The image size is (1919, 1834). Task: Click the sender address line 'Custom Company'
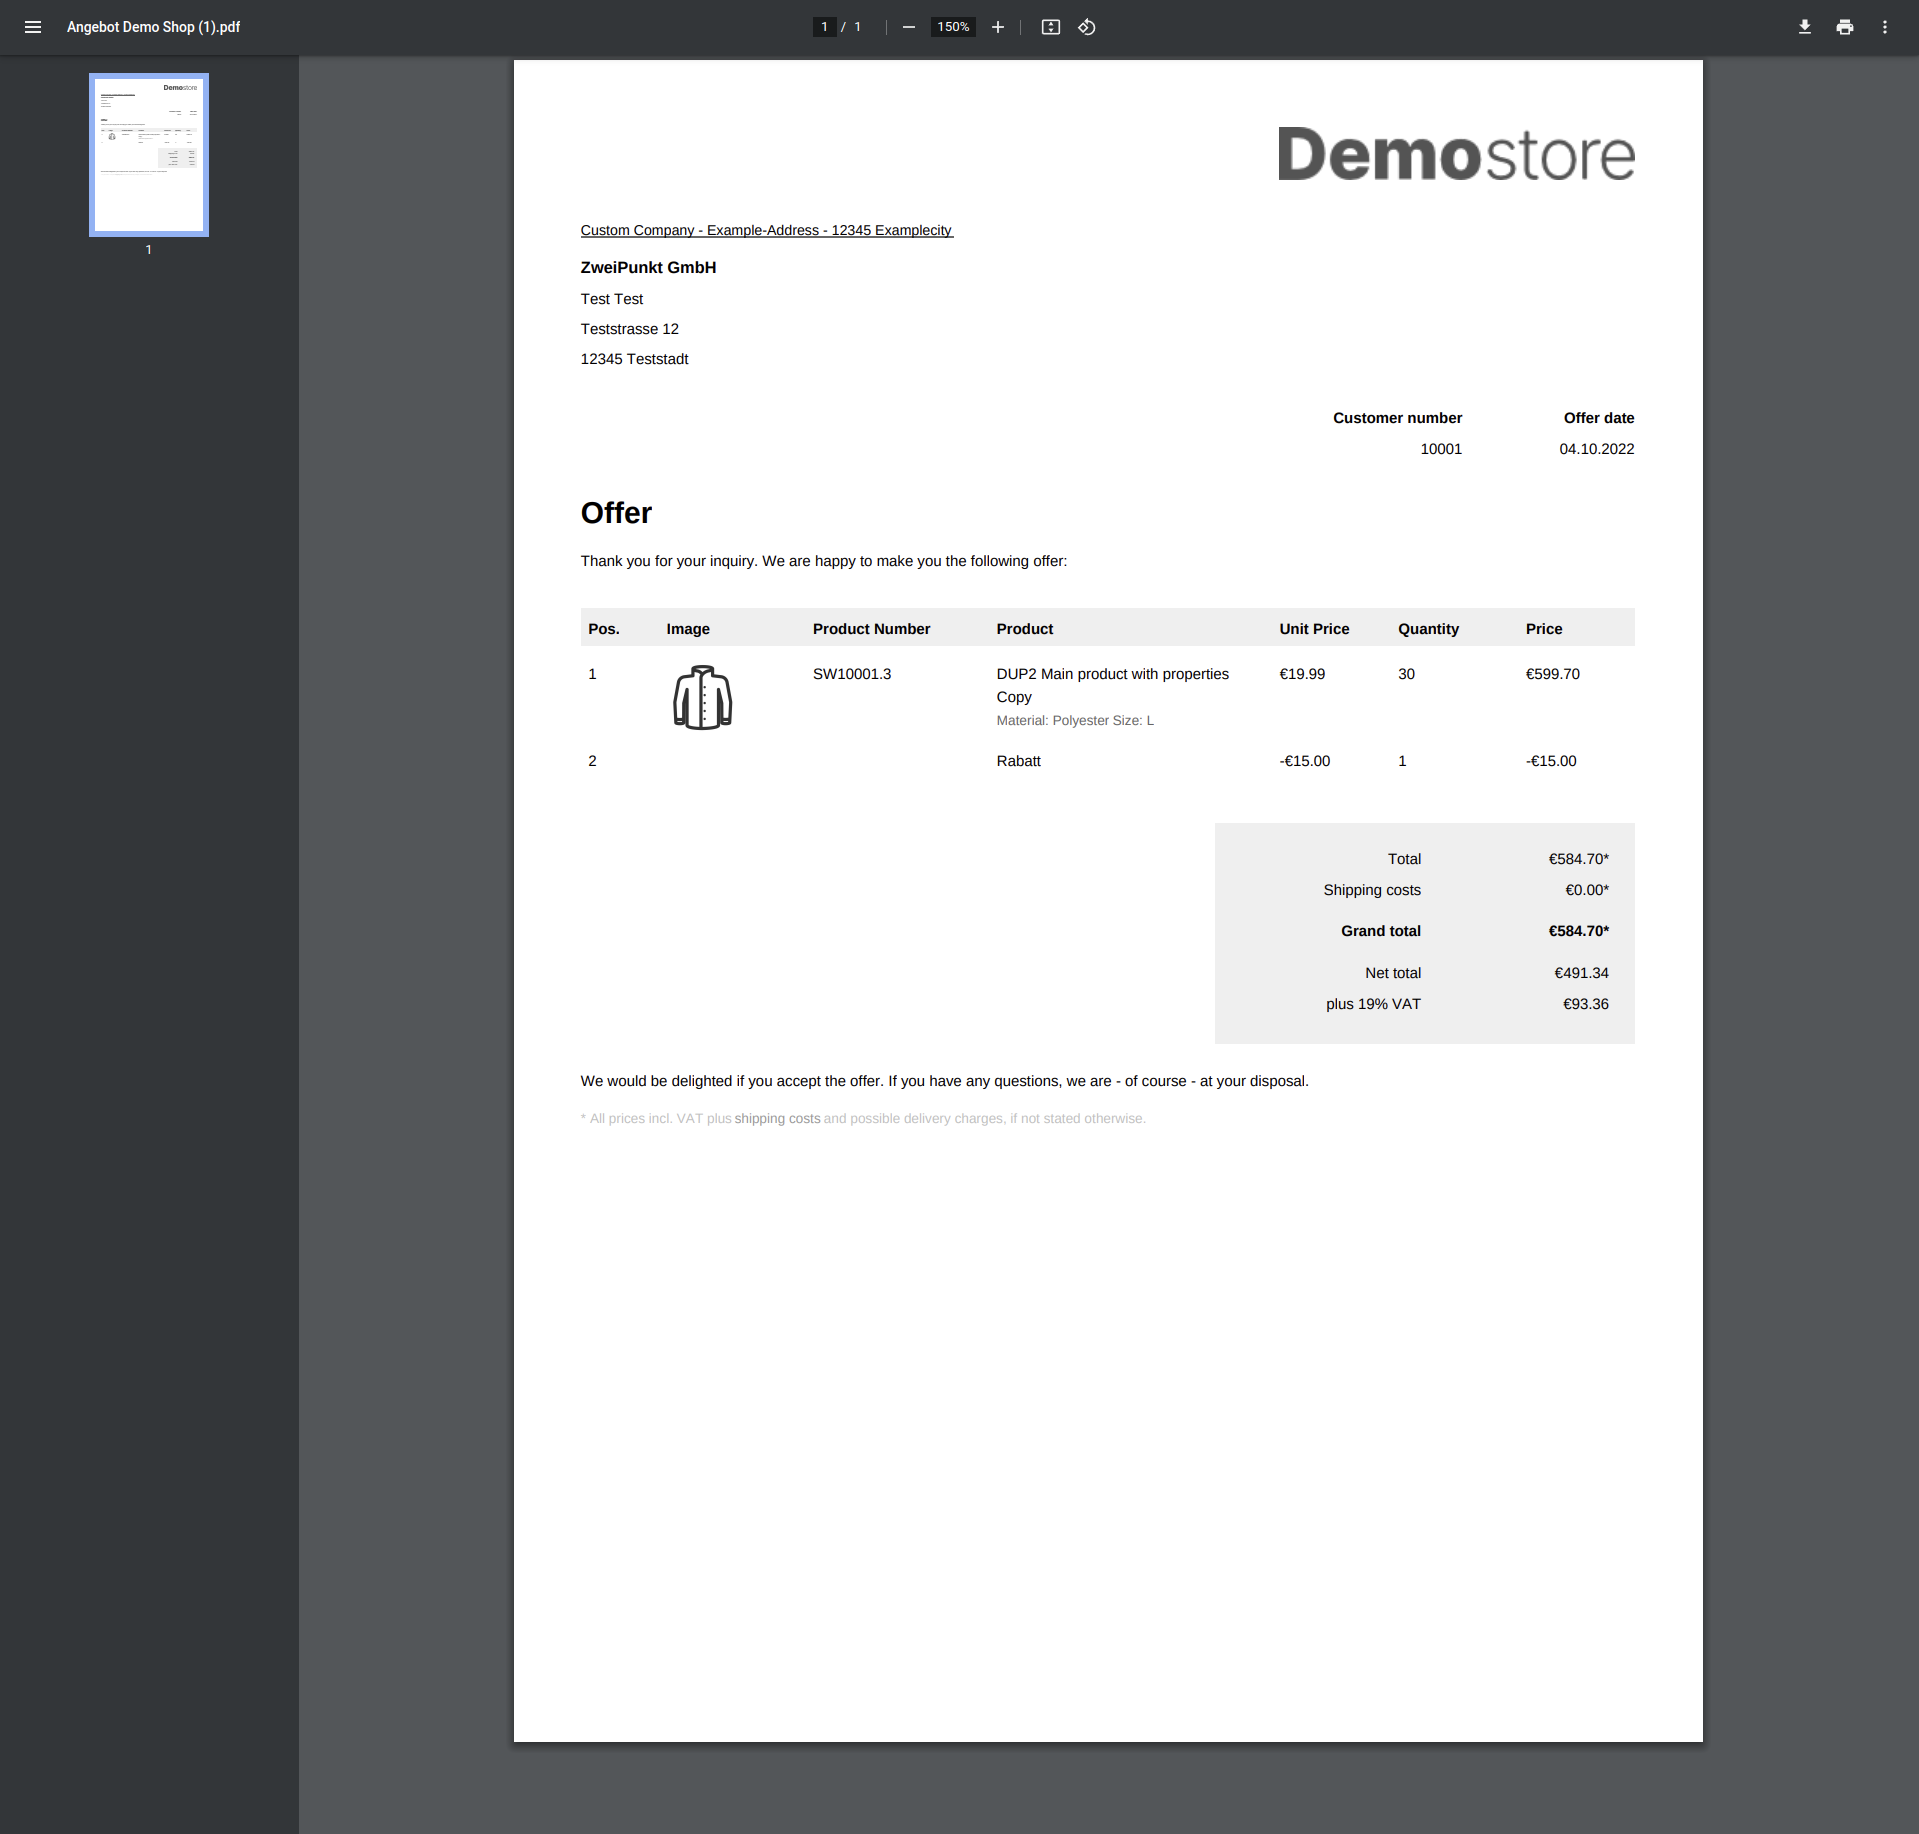pos(767,230)
